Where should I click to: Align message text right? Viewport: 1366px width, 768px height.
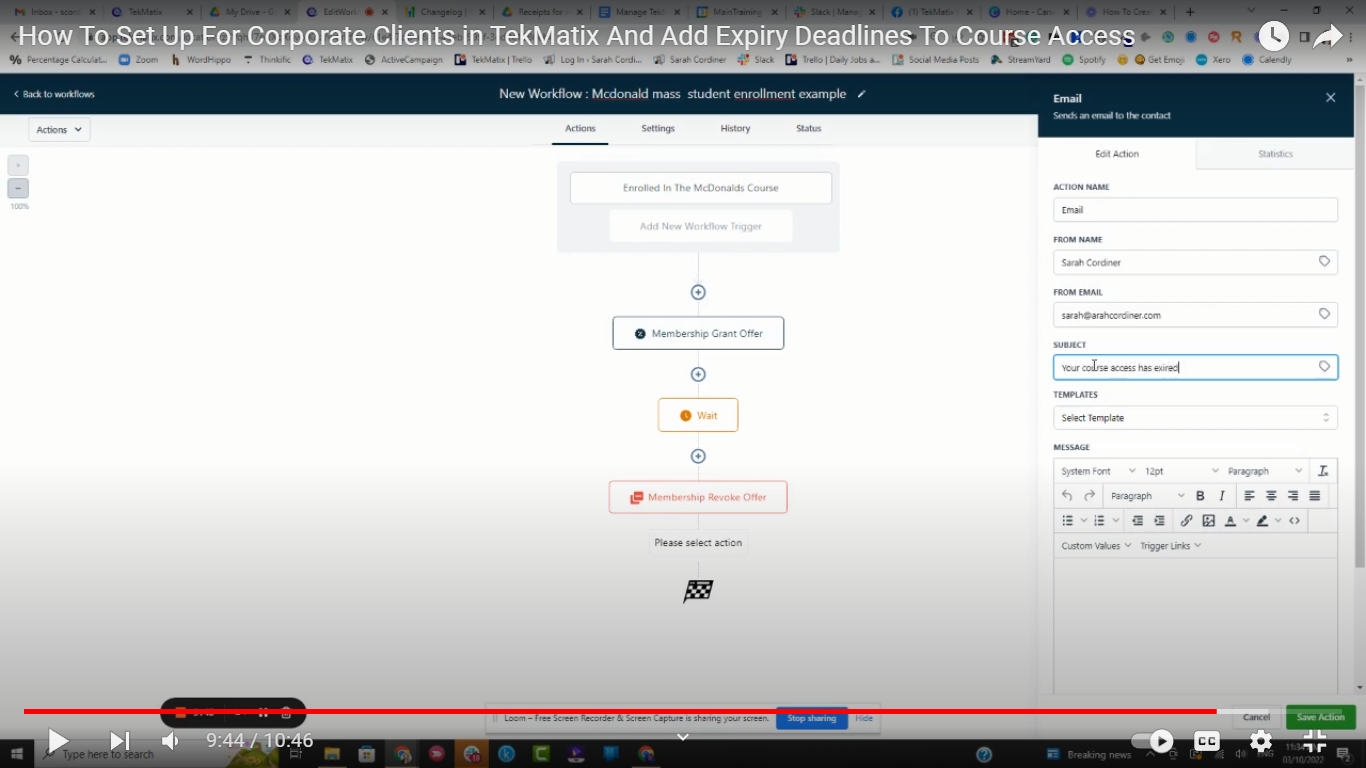pos(1293,496)
